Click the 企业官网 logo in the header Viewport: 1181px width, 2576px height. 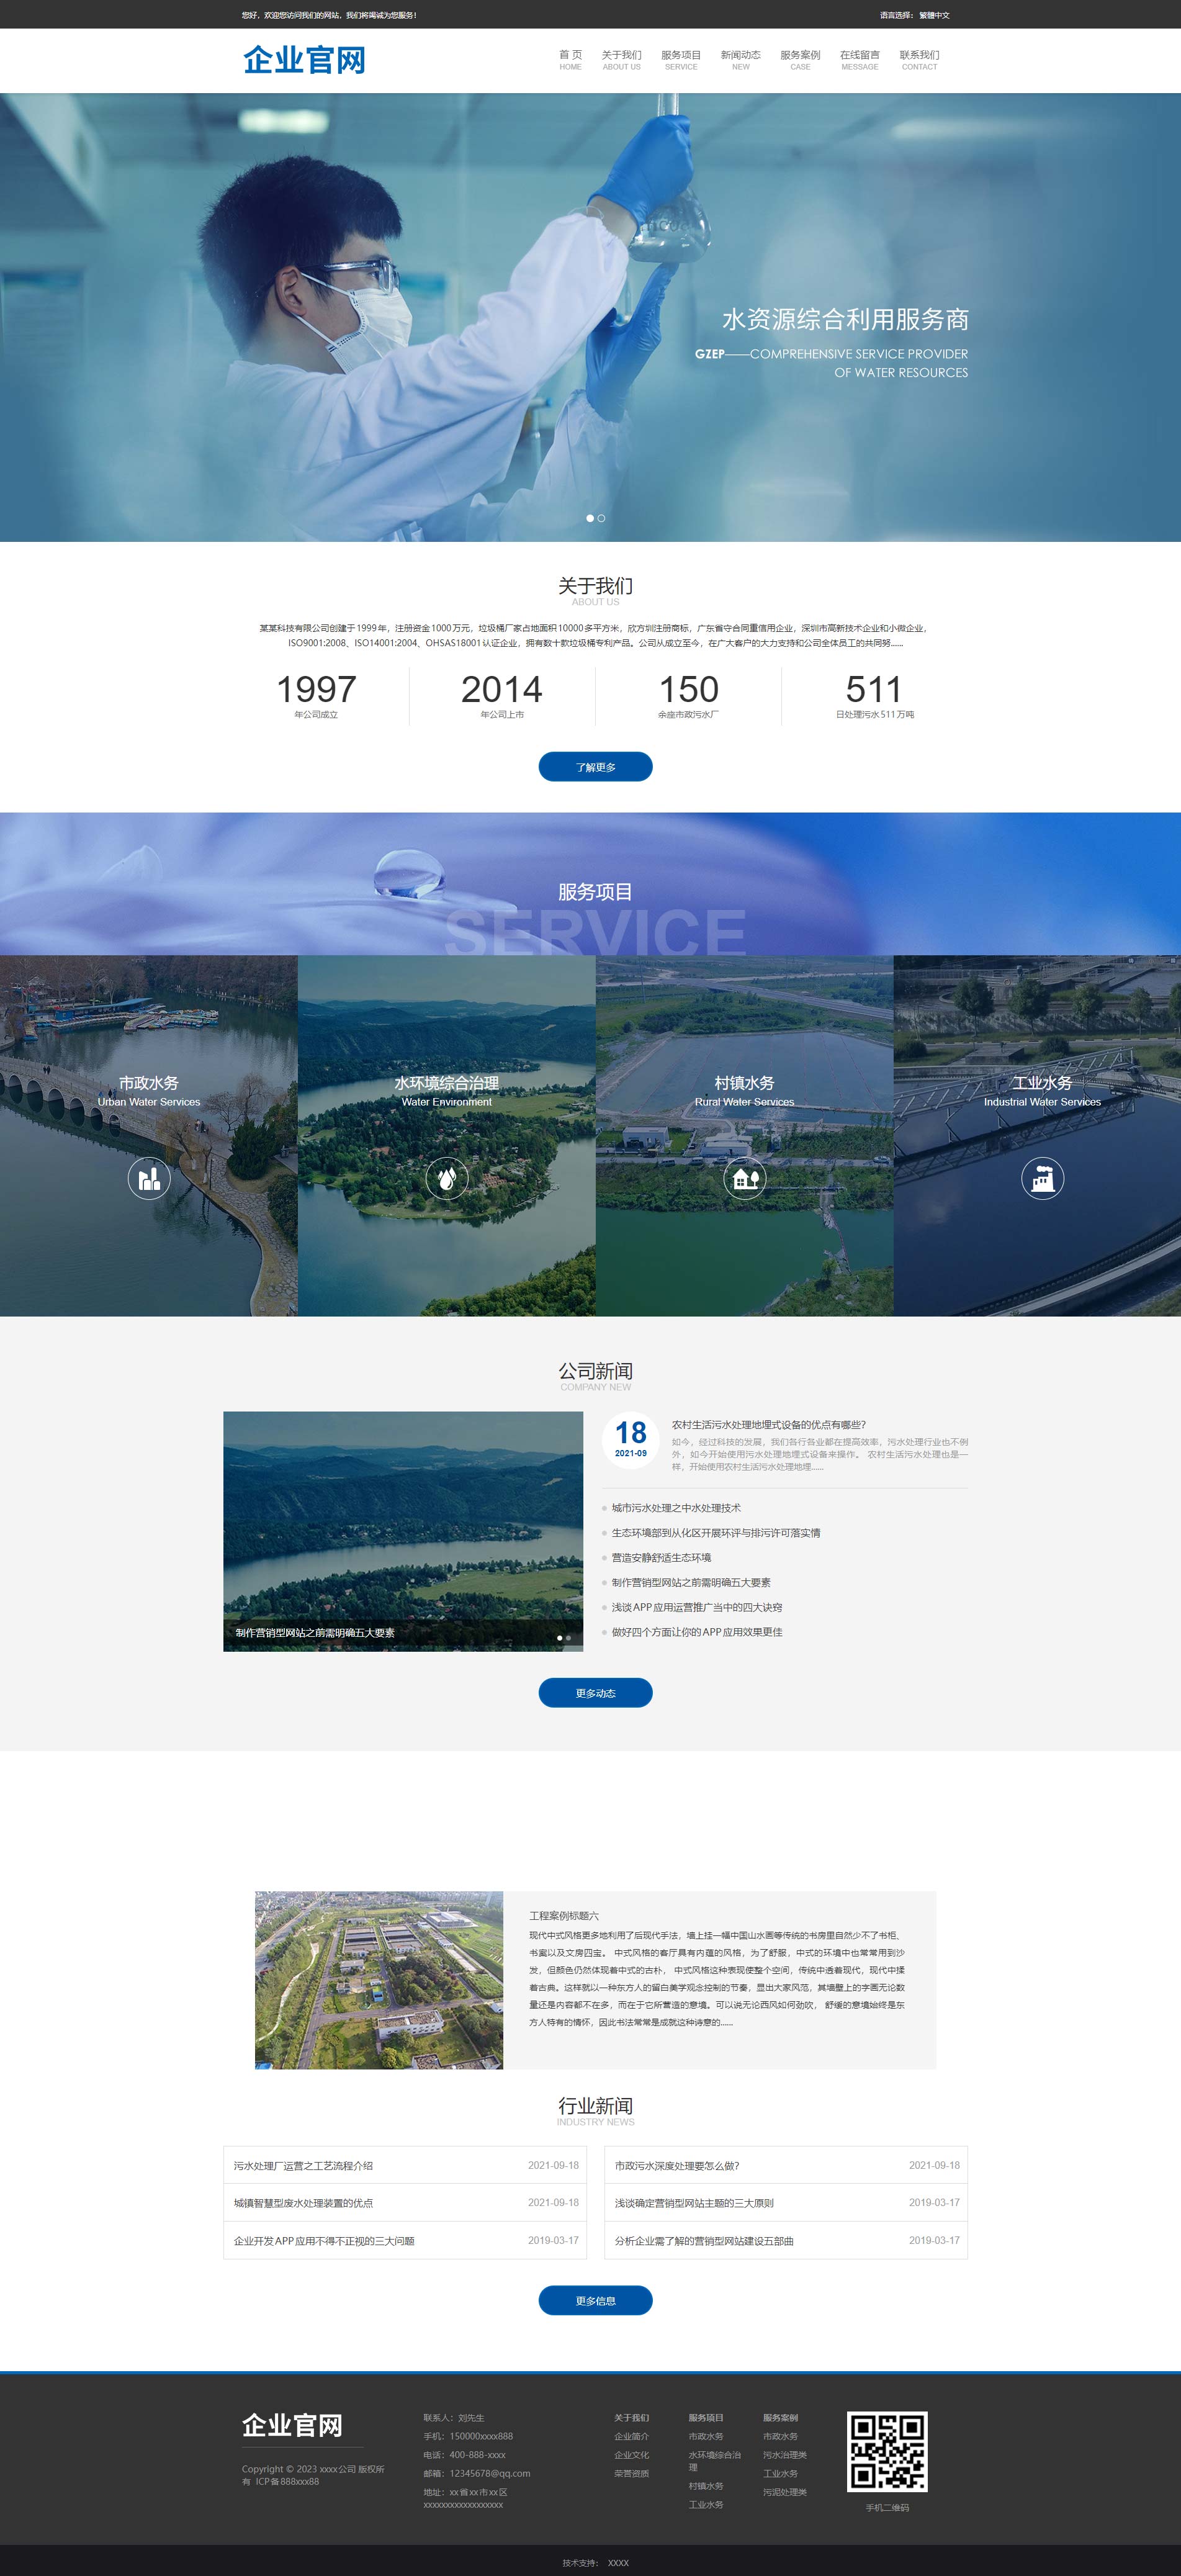coord(304,60)
